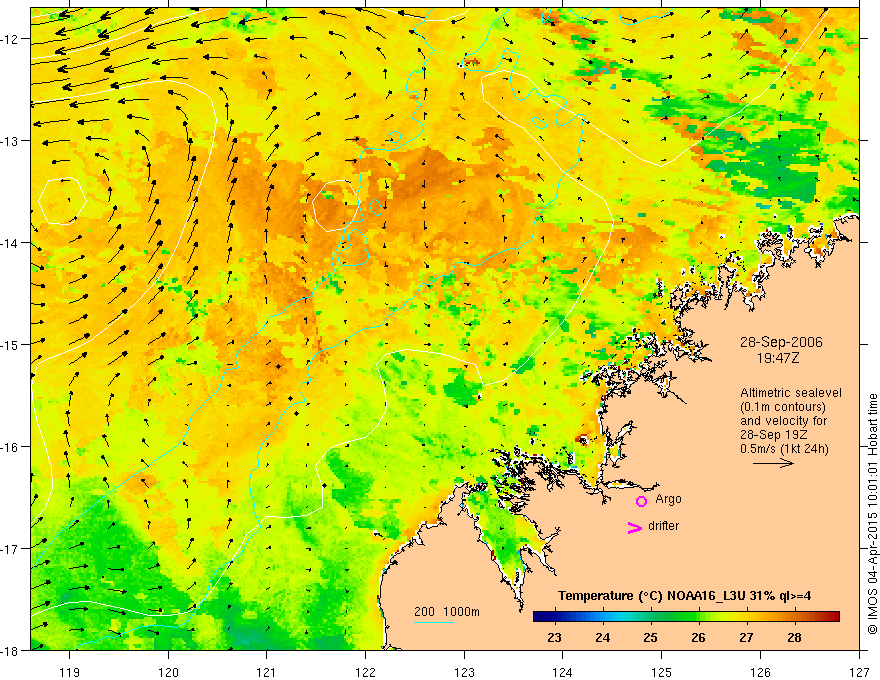The height and width of the screenshot is (680, 880).
Task: Click the cyan 200 1000m depth contour line sample
Action: (434, 622)
